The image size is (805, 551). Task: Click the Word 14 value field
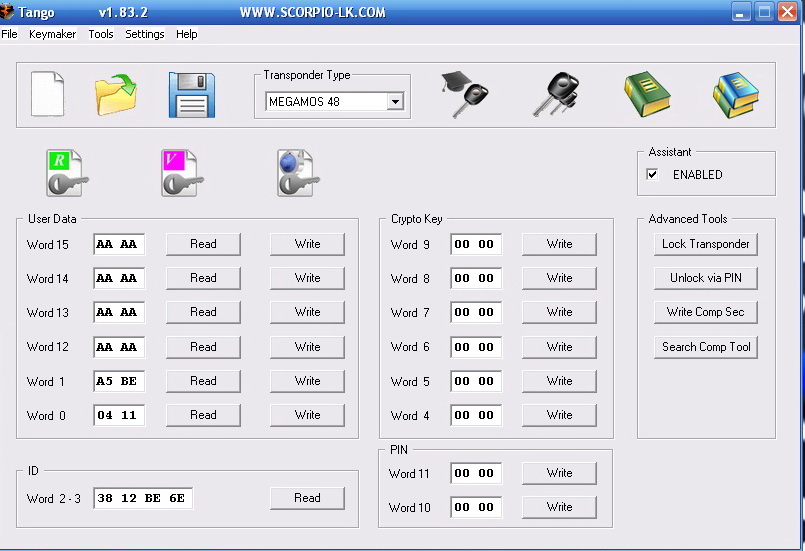[119, 278]
